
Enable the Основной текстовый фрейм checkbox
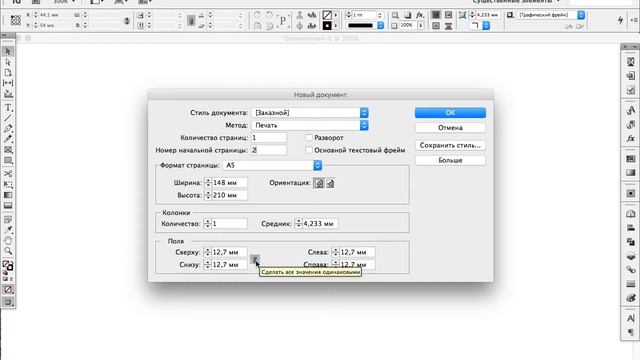click(x=309, y=150)
